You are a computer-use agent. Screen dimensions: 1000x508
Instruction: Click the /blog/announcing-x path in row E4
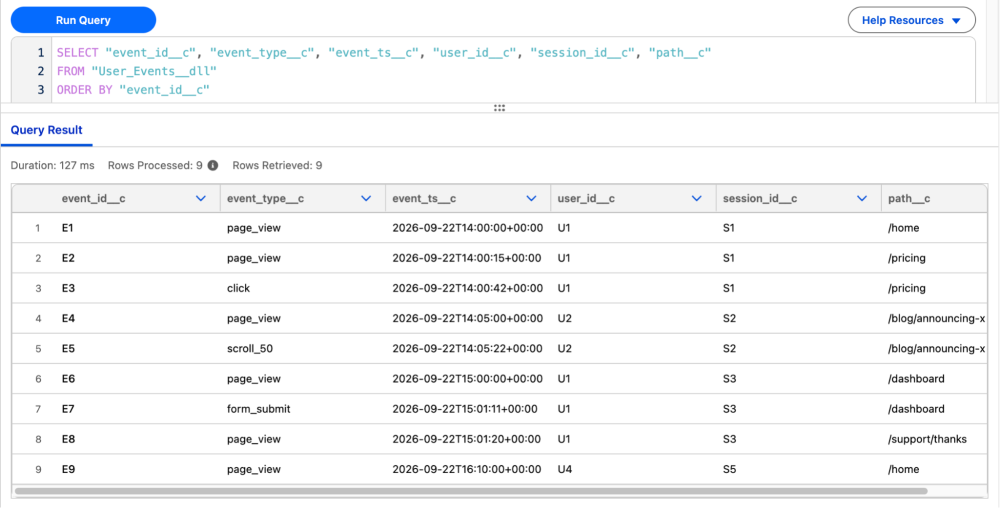pos(936,318)
